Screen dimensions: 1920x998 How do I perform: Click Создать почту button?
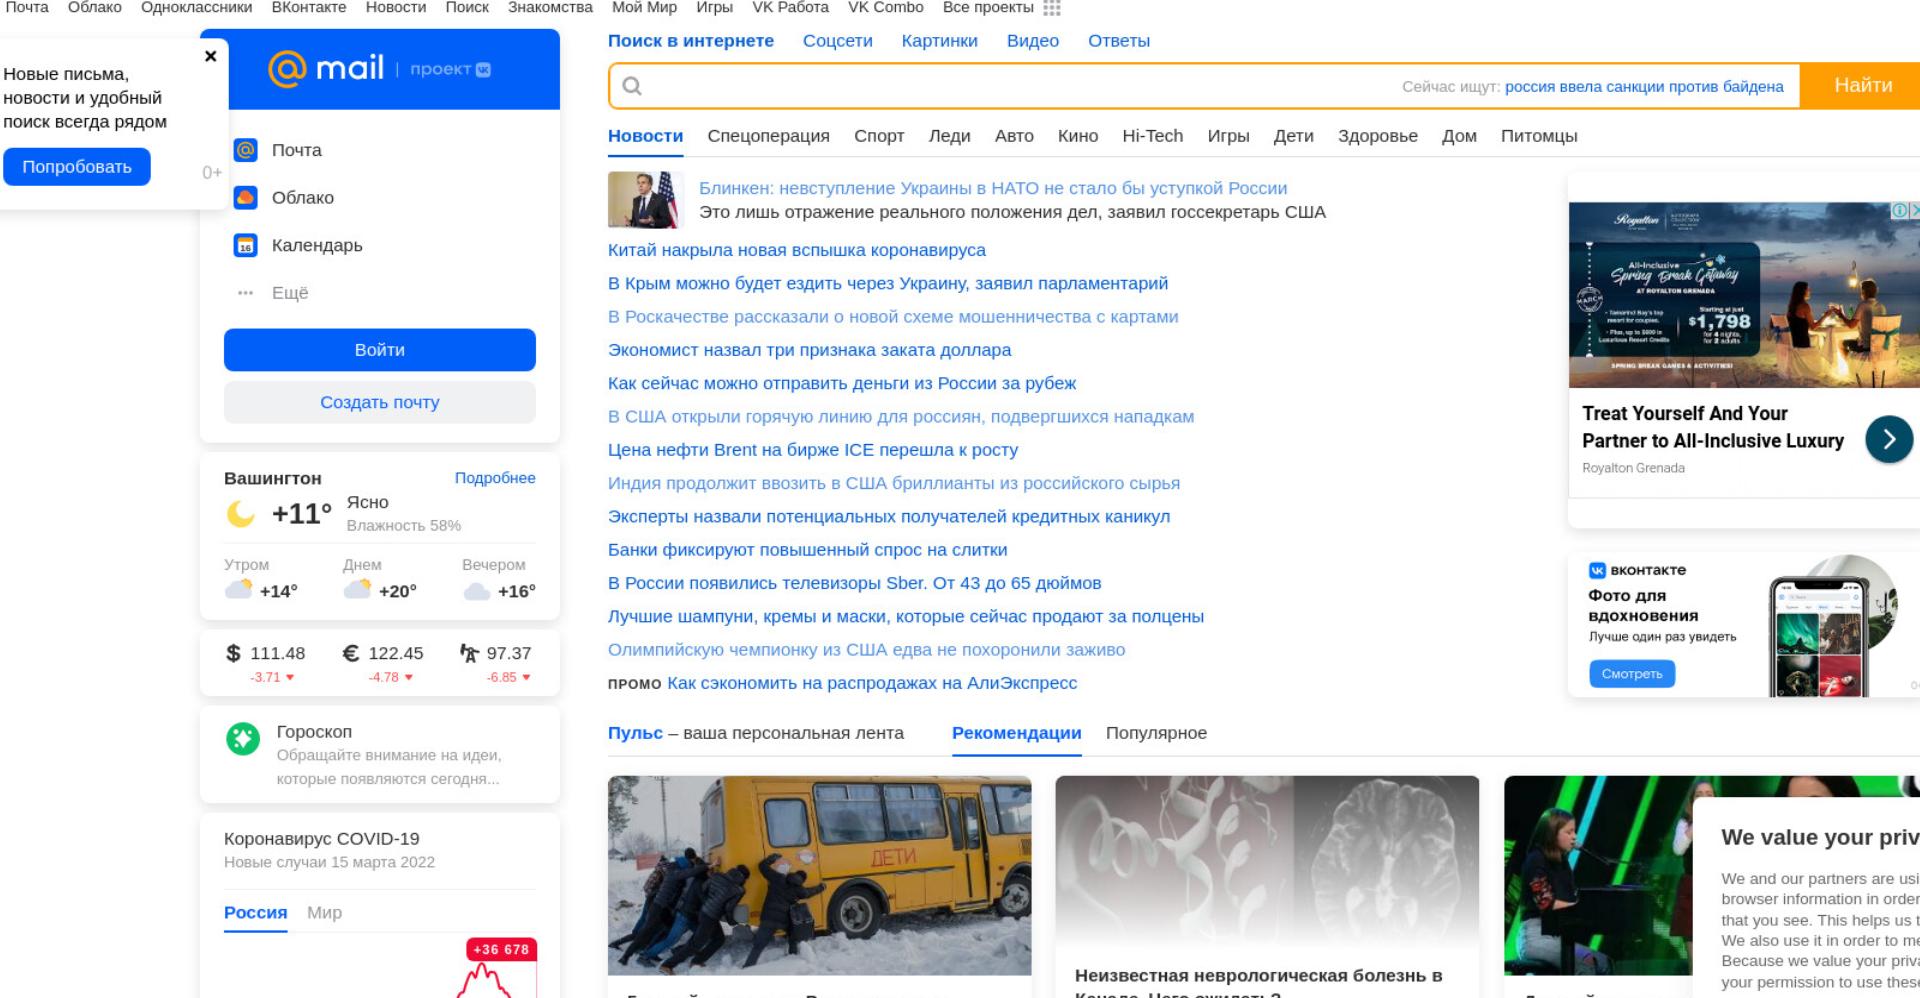pos(380,402)
